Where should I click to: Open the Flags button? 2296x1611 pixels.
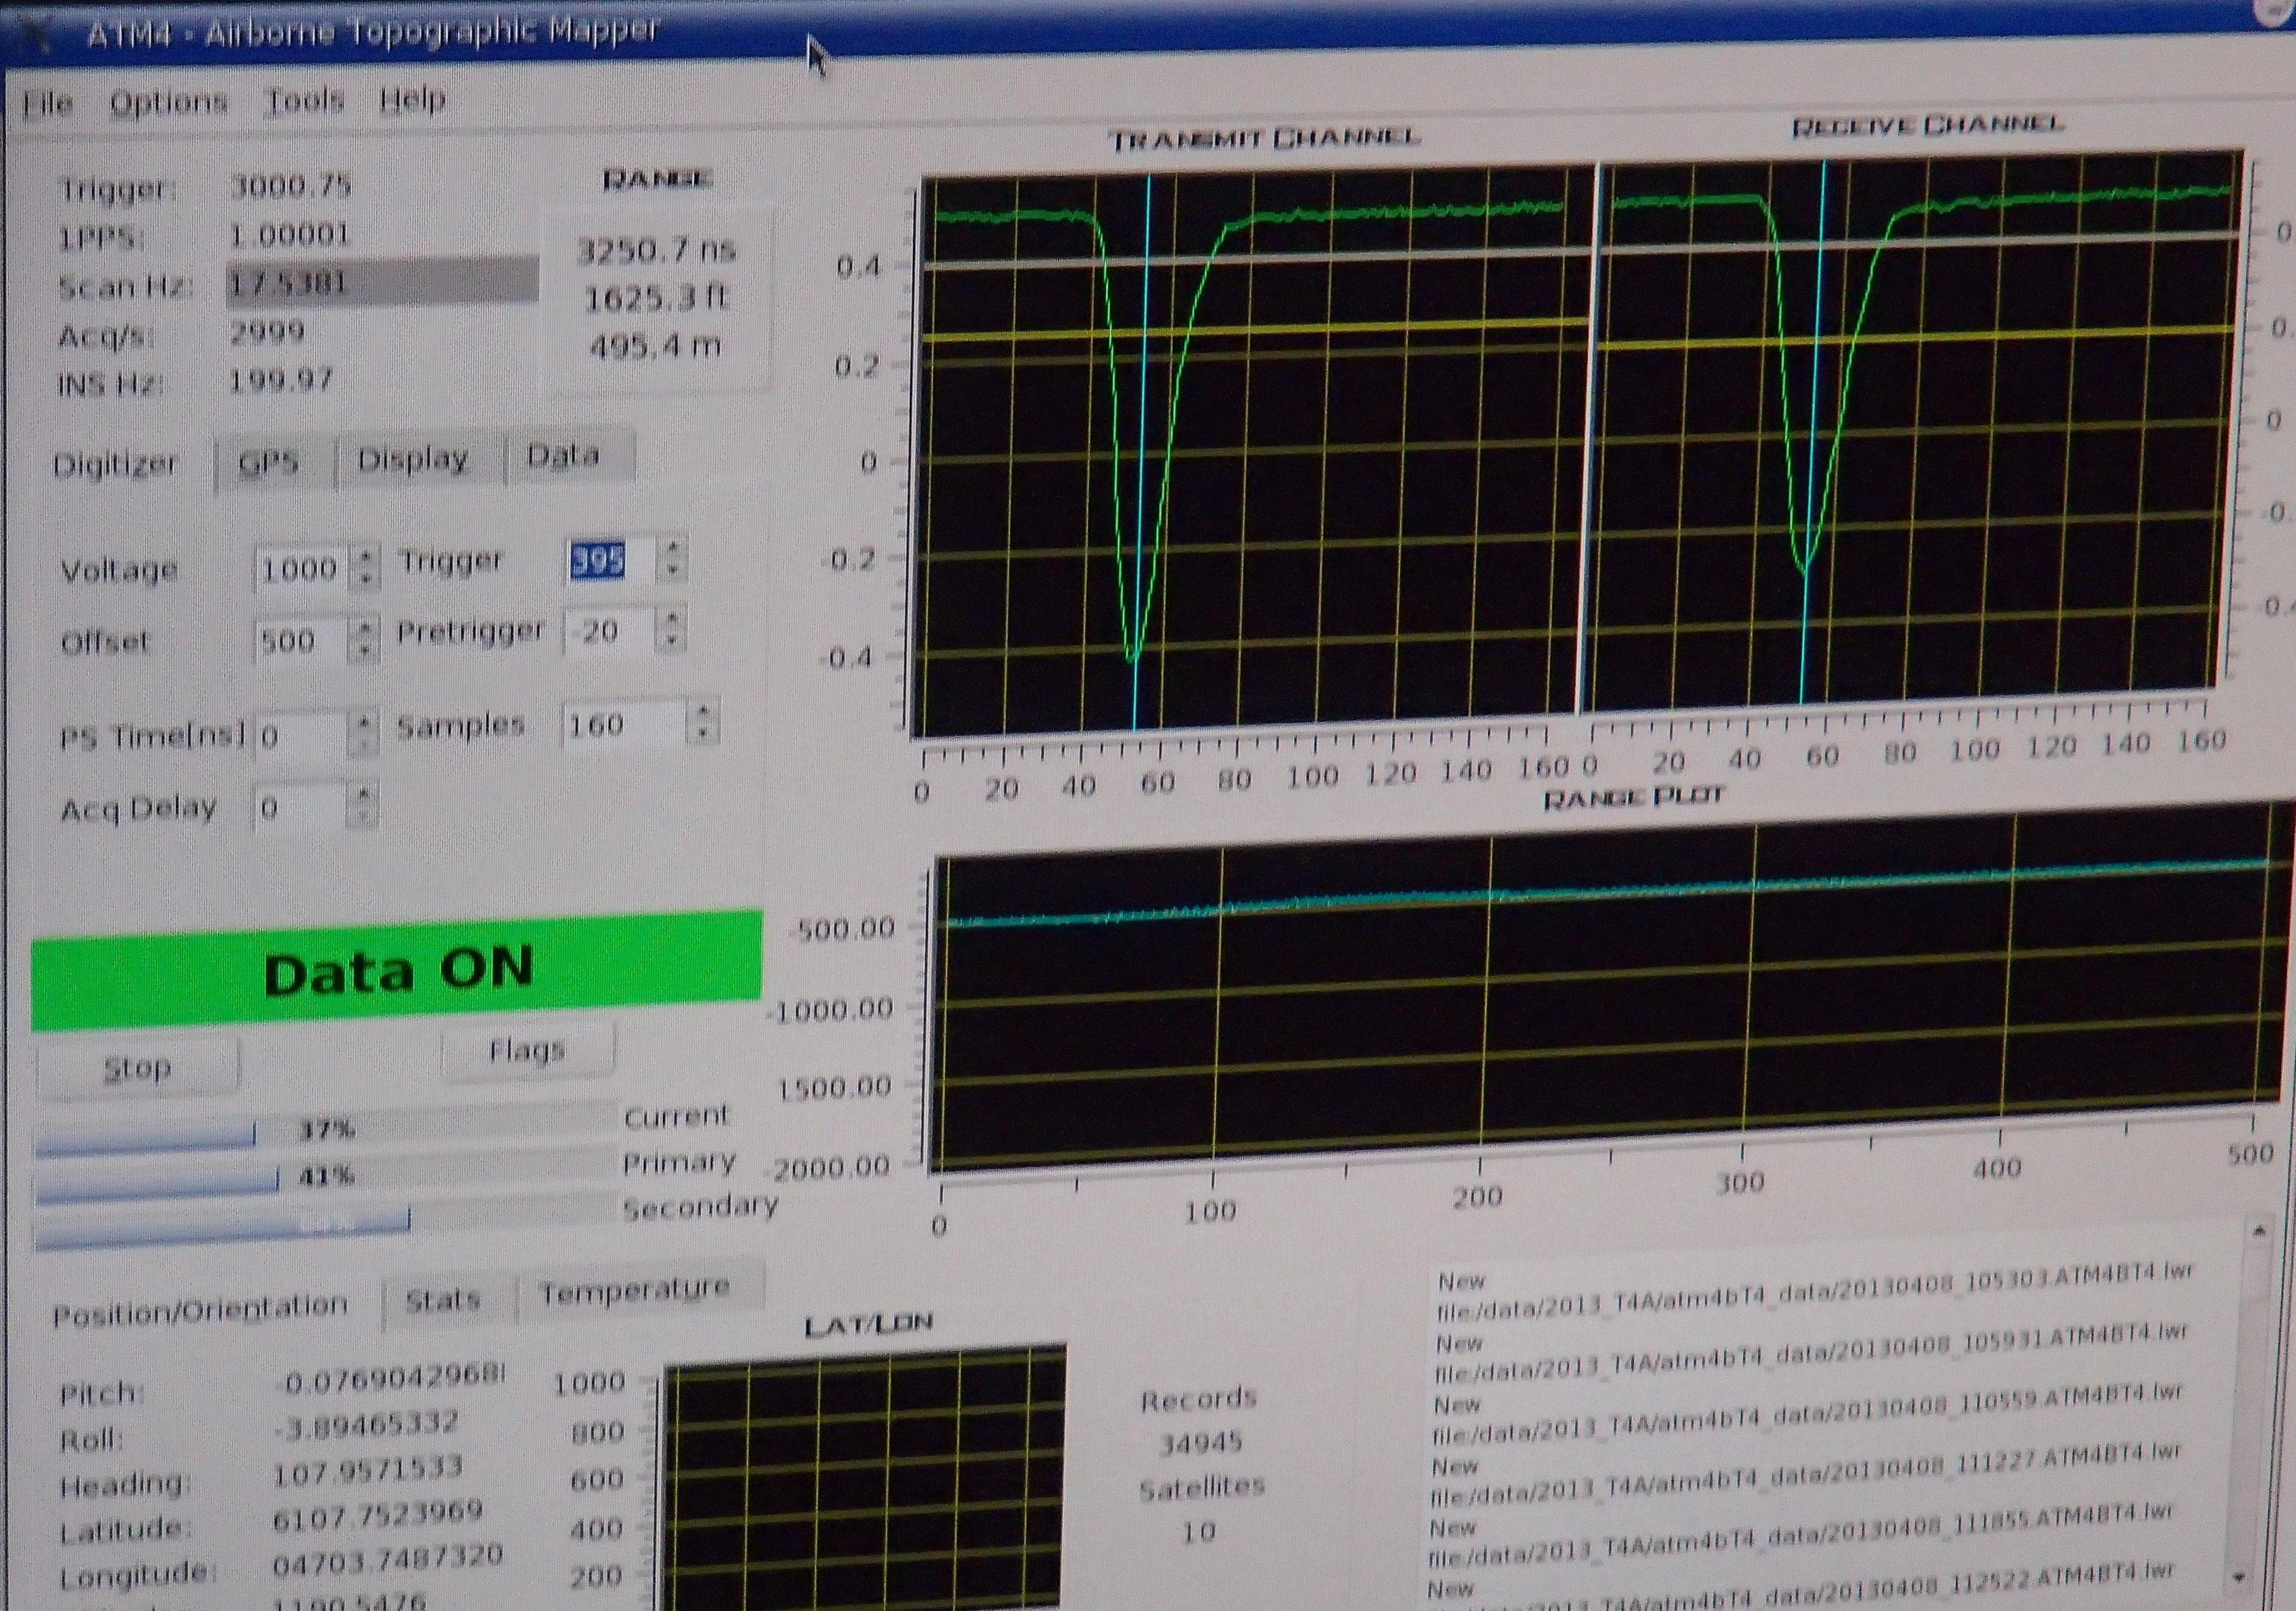[x=527, y=1051]
